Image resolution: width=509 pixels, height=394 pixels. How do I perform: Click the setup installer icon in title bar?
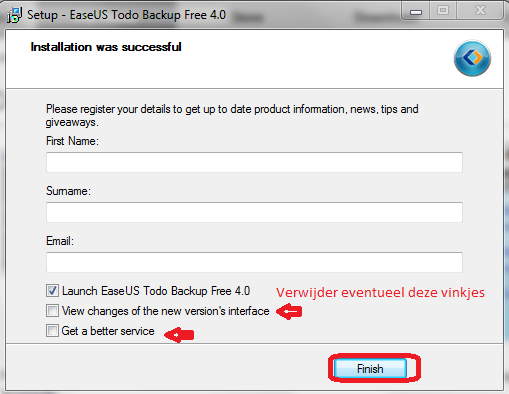(14, 15)
